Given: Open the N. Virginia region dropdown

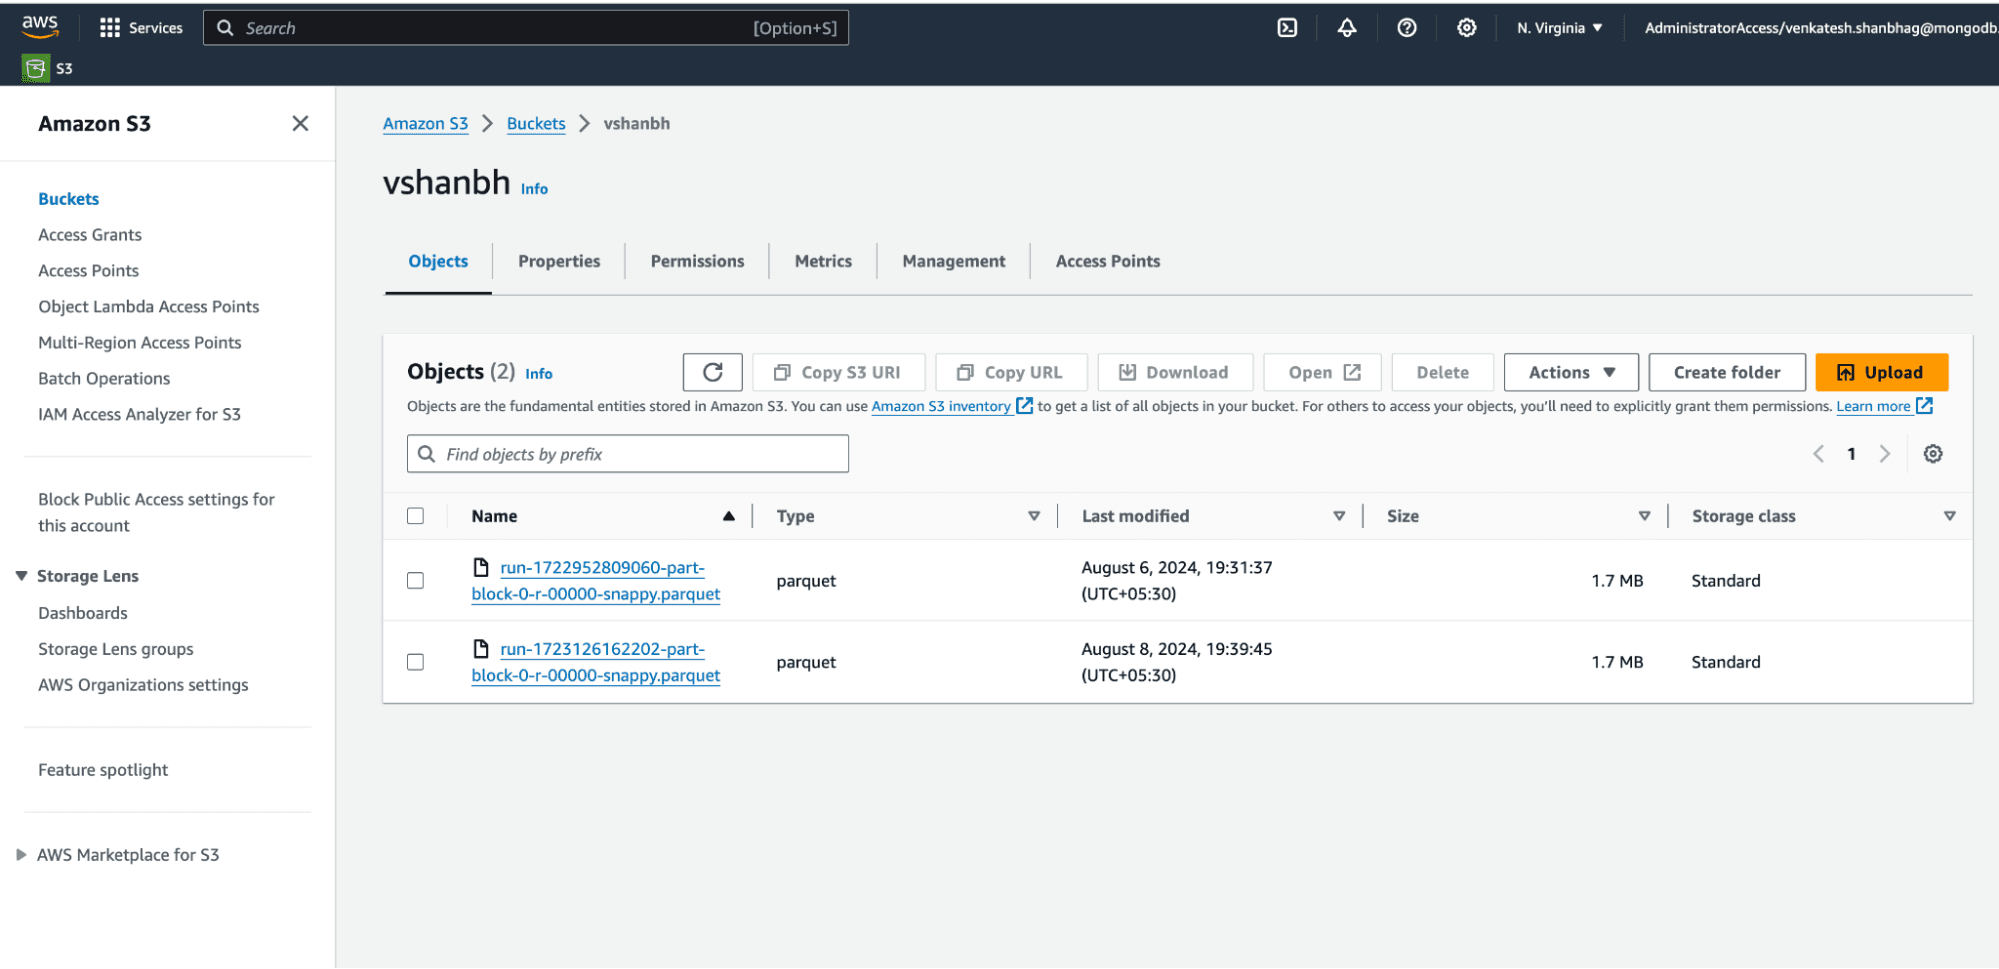Looking at the screenshot, I should pyautogui.click(x=1559, y=28).
